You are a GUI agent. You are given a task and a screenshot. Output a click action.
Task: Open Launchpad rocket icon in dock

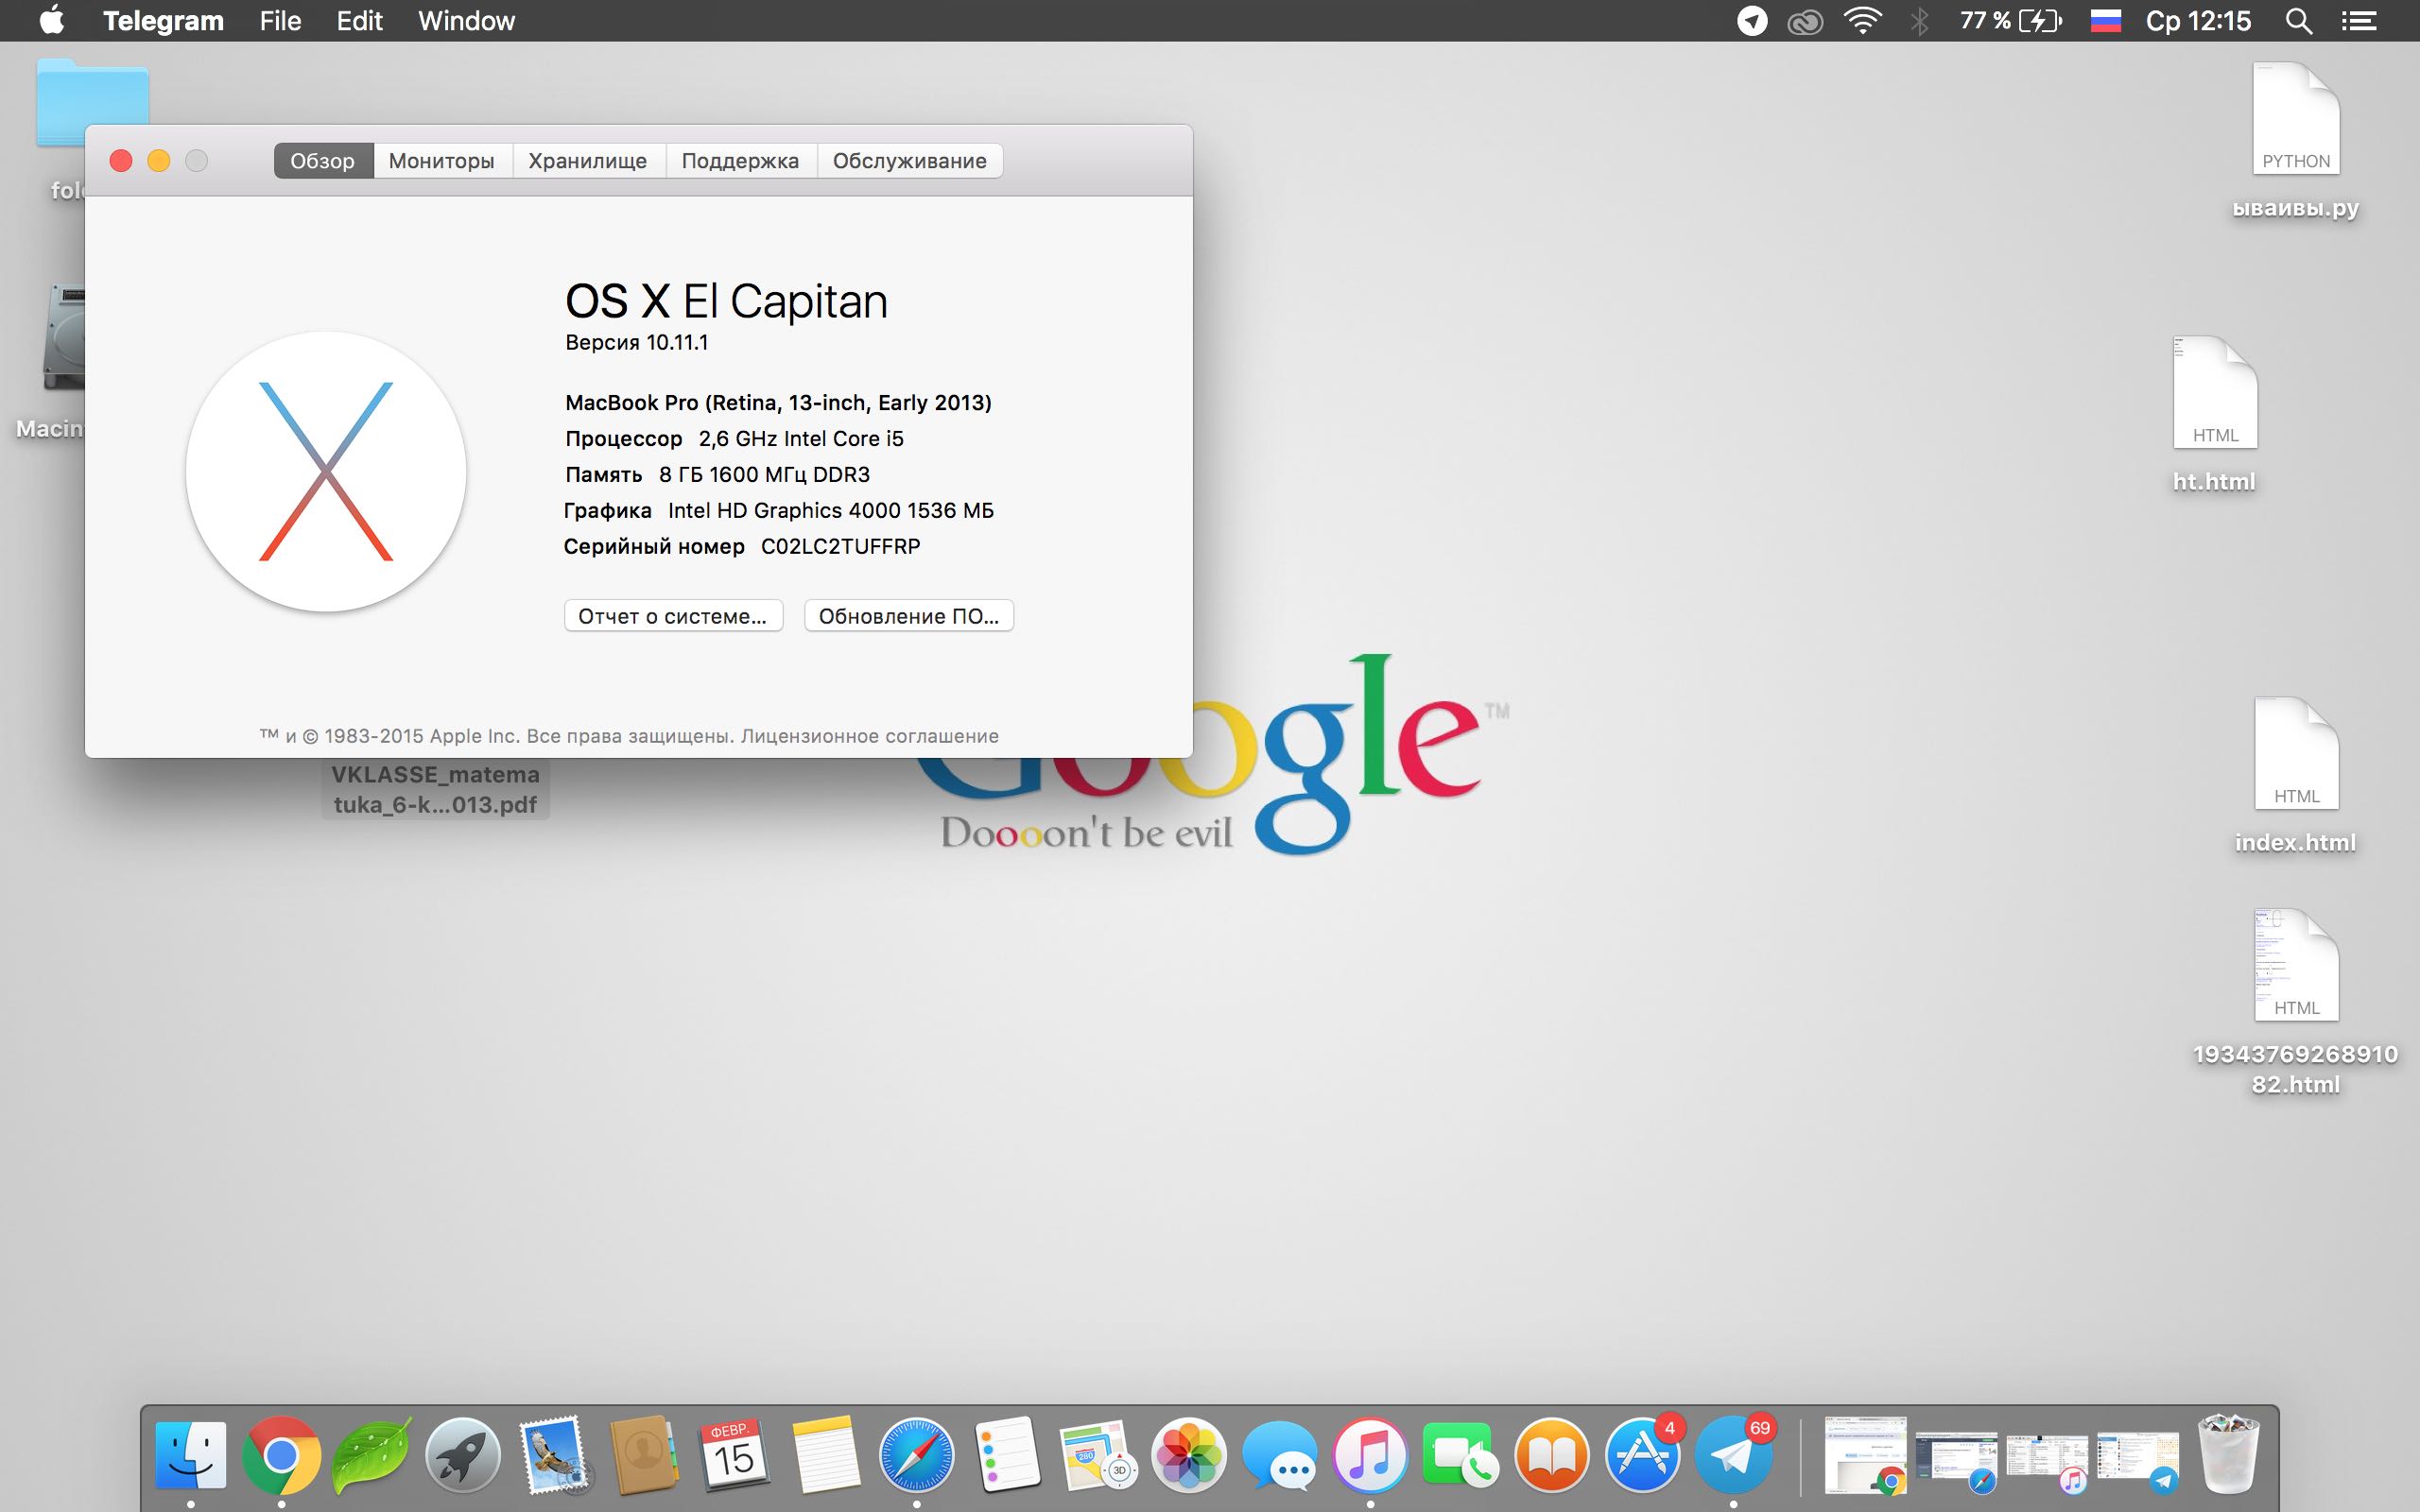(x=462, y=1455)
